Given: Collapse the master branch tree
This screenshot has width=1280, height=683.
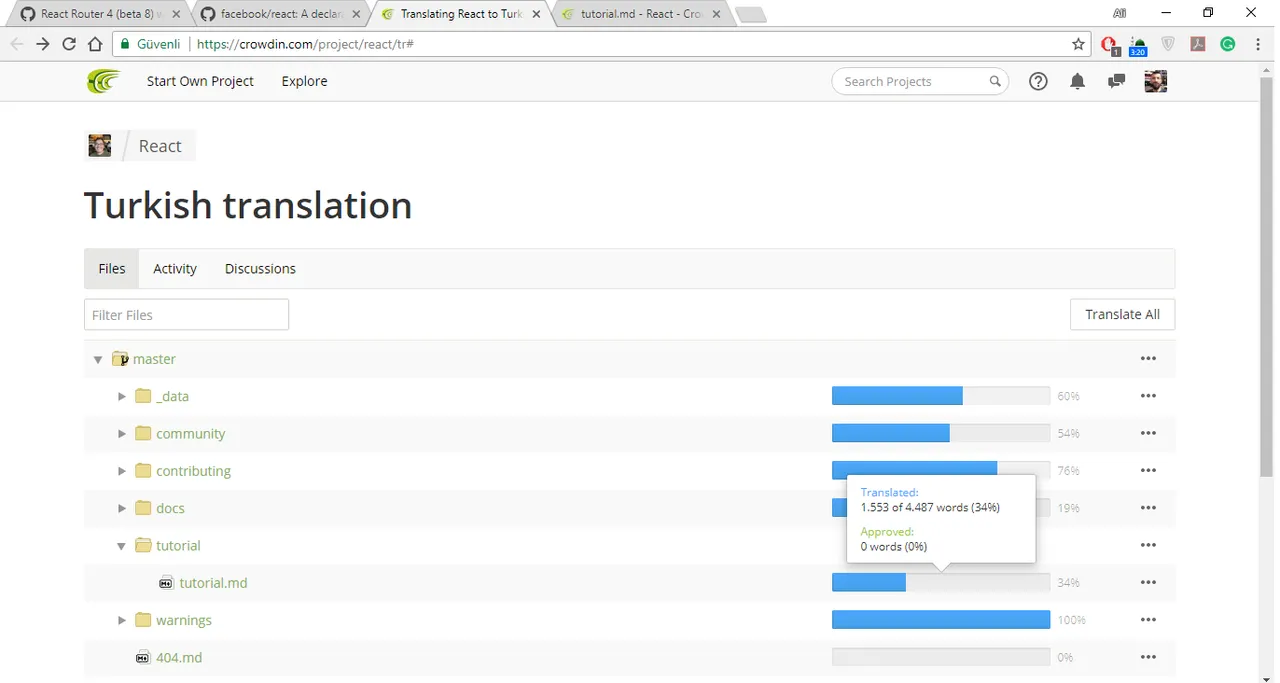Looking at the screenshot, I should pos(97,359).
